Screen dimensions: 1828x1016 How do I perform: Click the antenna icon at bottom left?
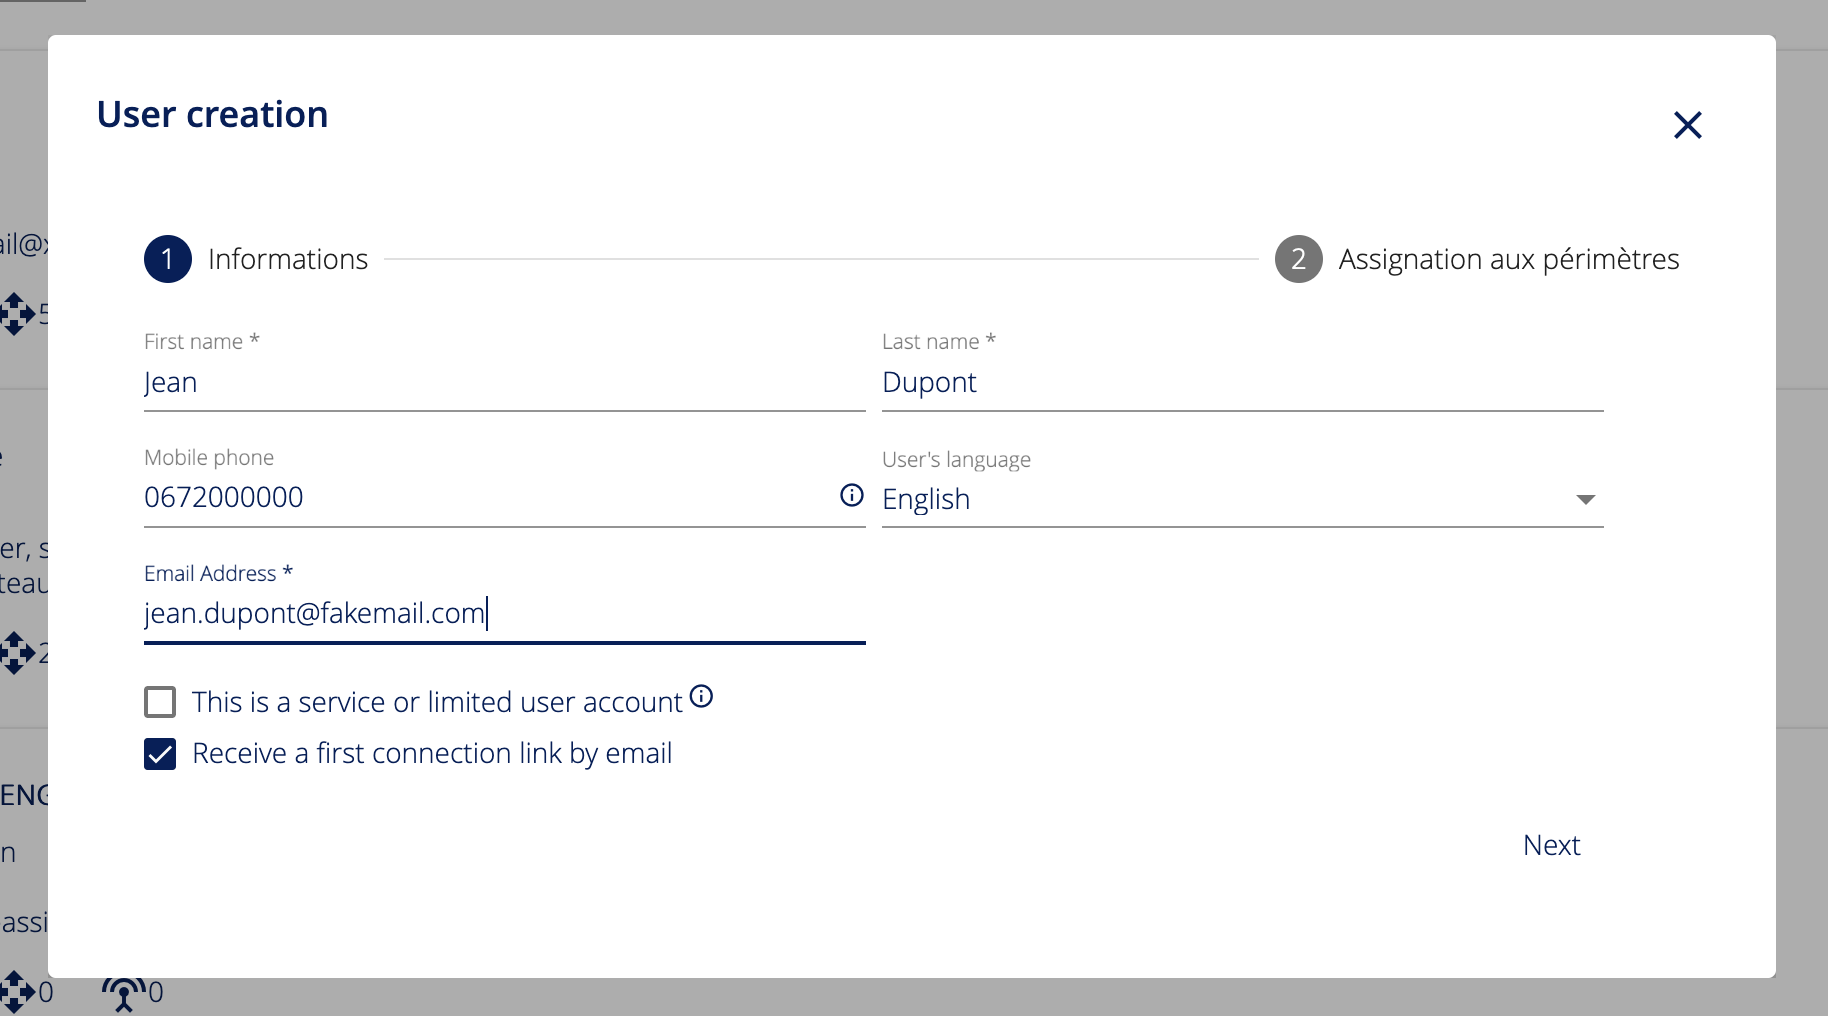[x=123, y=992]
